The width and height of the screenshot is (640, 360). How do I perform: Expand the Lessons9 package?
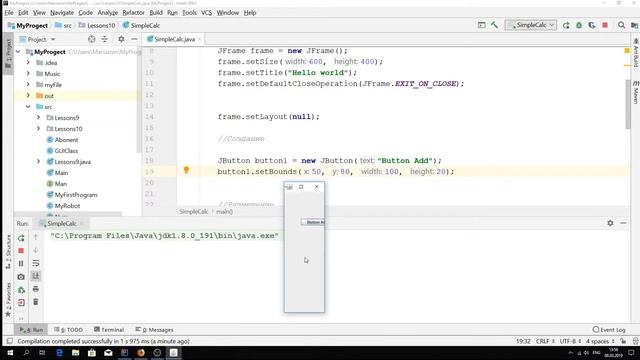[39, 118]
